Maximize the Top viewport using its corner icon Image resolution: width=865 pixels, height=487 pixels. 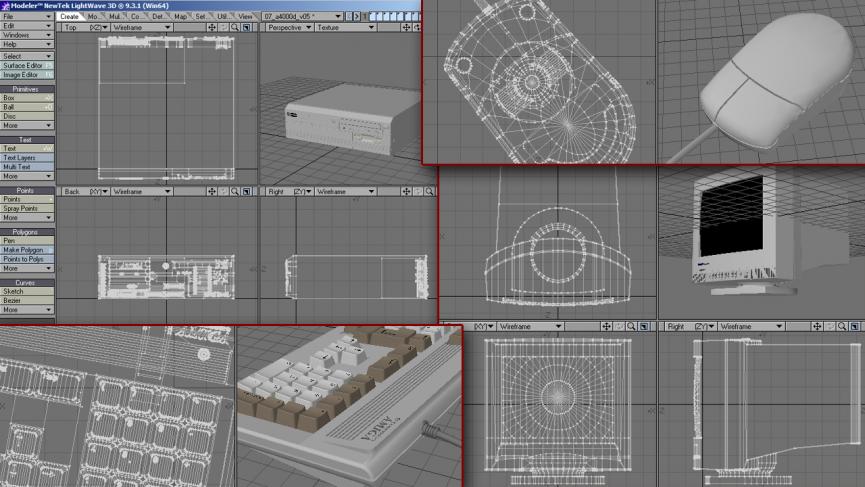(246, 28)
